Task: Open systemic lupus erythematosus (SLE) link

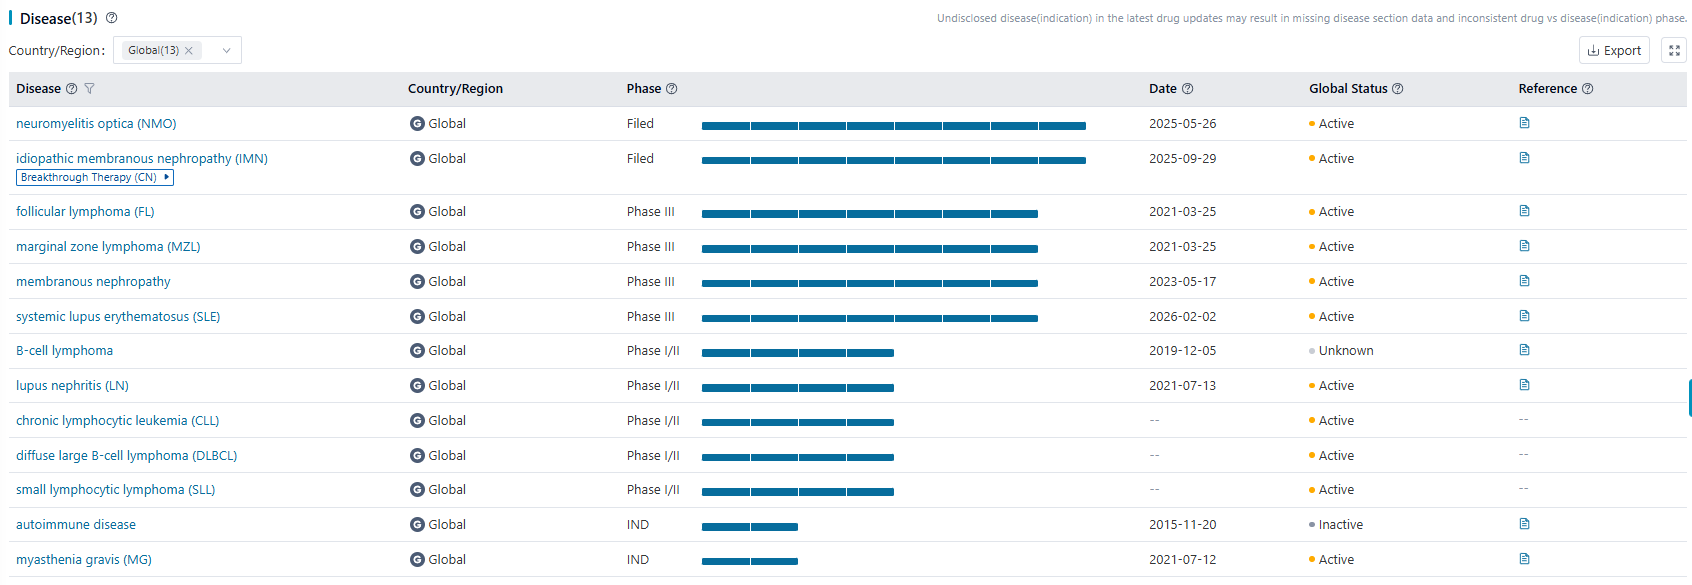Action: coord(118,317)
